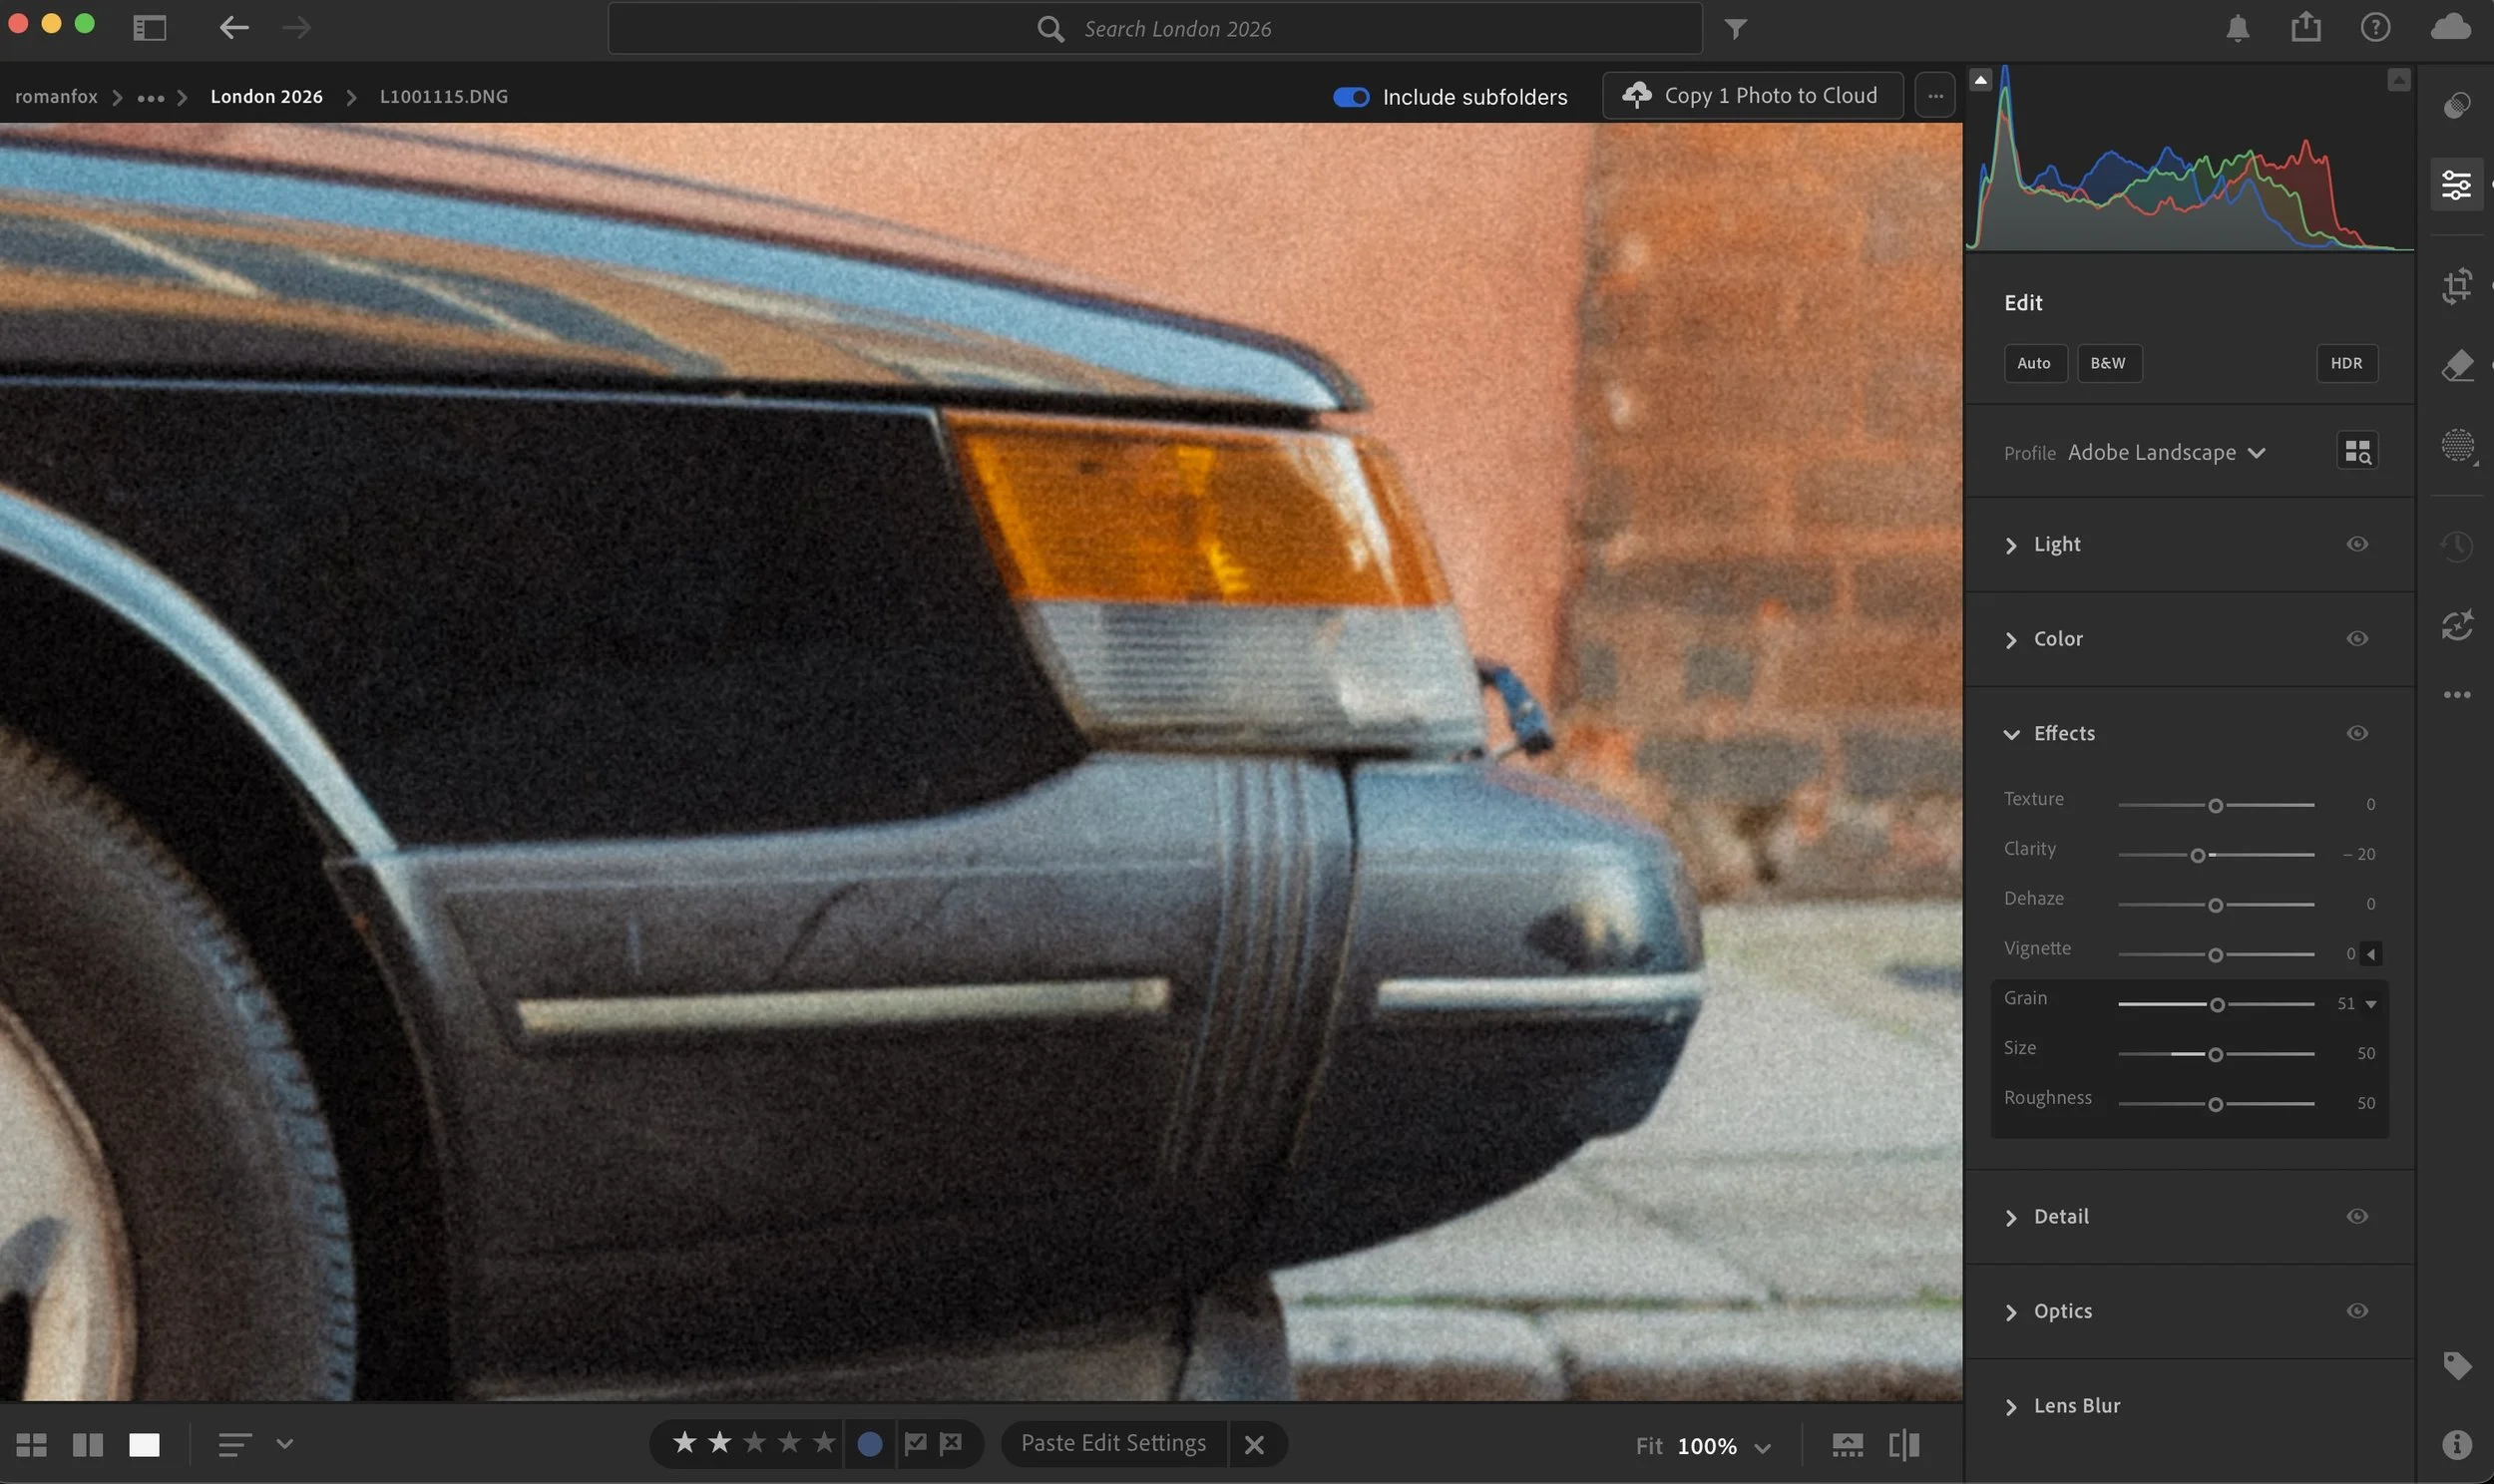Switch to photo grid view
The width and height of the screenshot is (2494, 1484).
[32, 1445]
